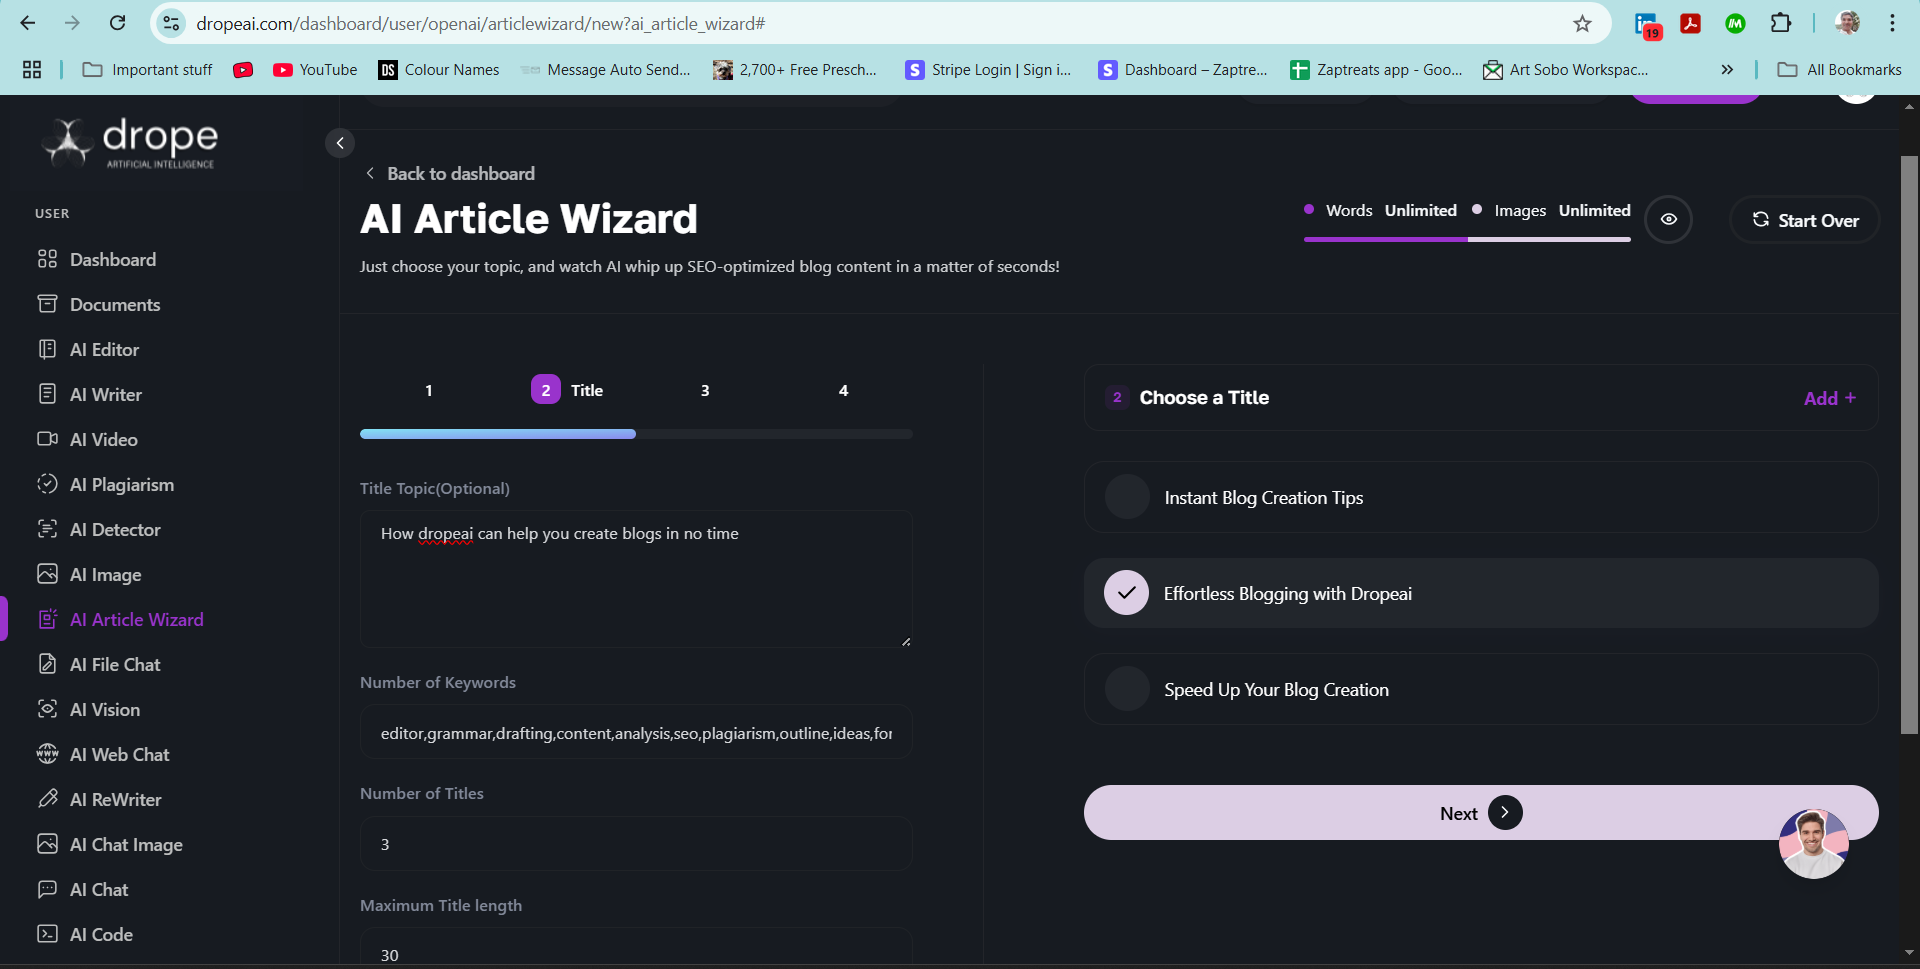
Task: Click the page vertical scrollbar
Action: point(1909,445)
